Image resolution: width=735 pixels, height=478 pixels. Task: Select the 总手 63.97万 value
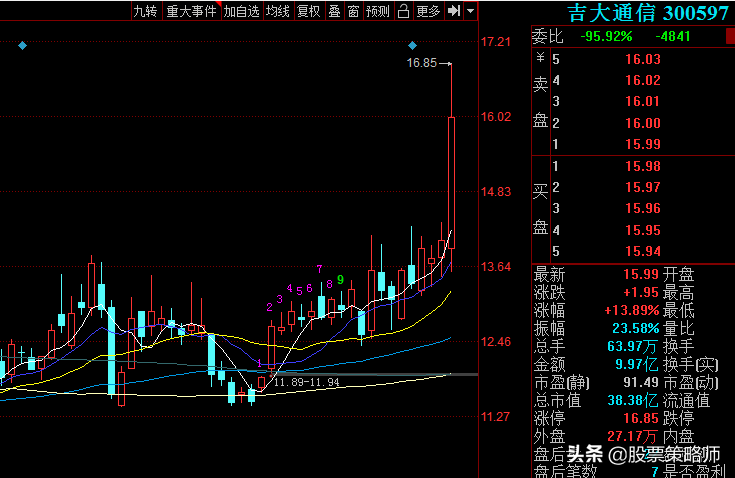(632, 346)
